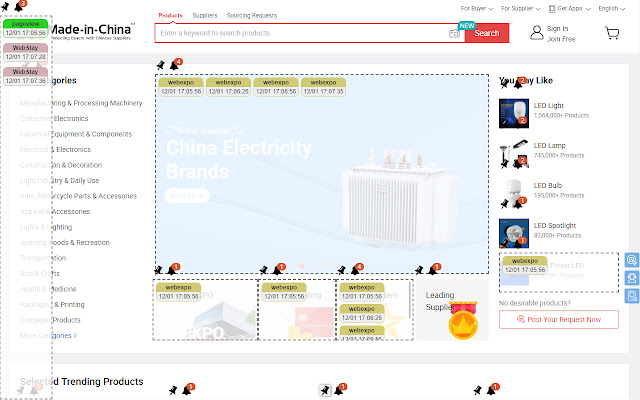The image size is (640, 400).
Task: Click the red Search button
Action: click(x=487, y=33)
